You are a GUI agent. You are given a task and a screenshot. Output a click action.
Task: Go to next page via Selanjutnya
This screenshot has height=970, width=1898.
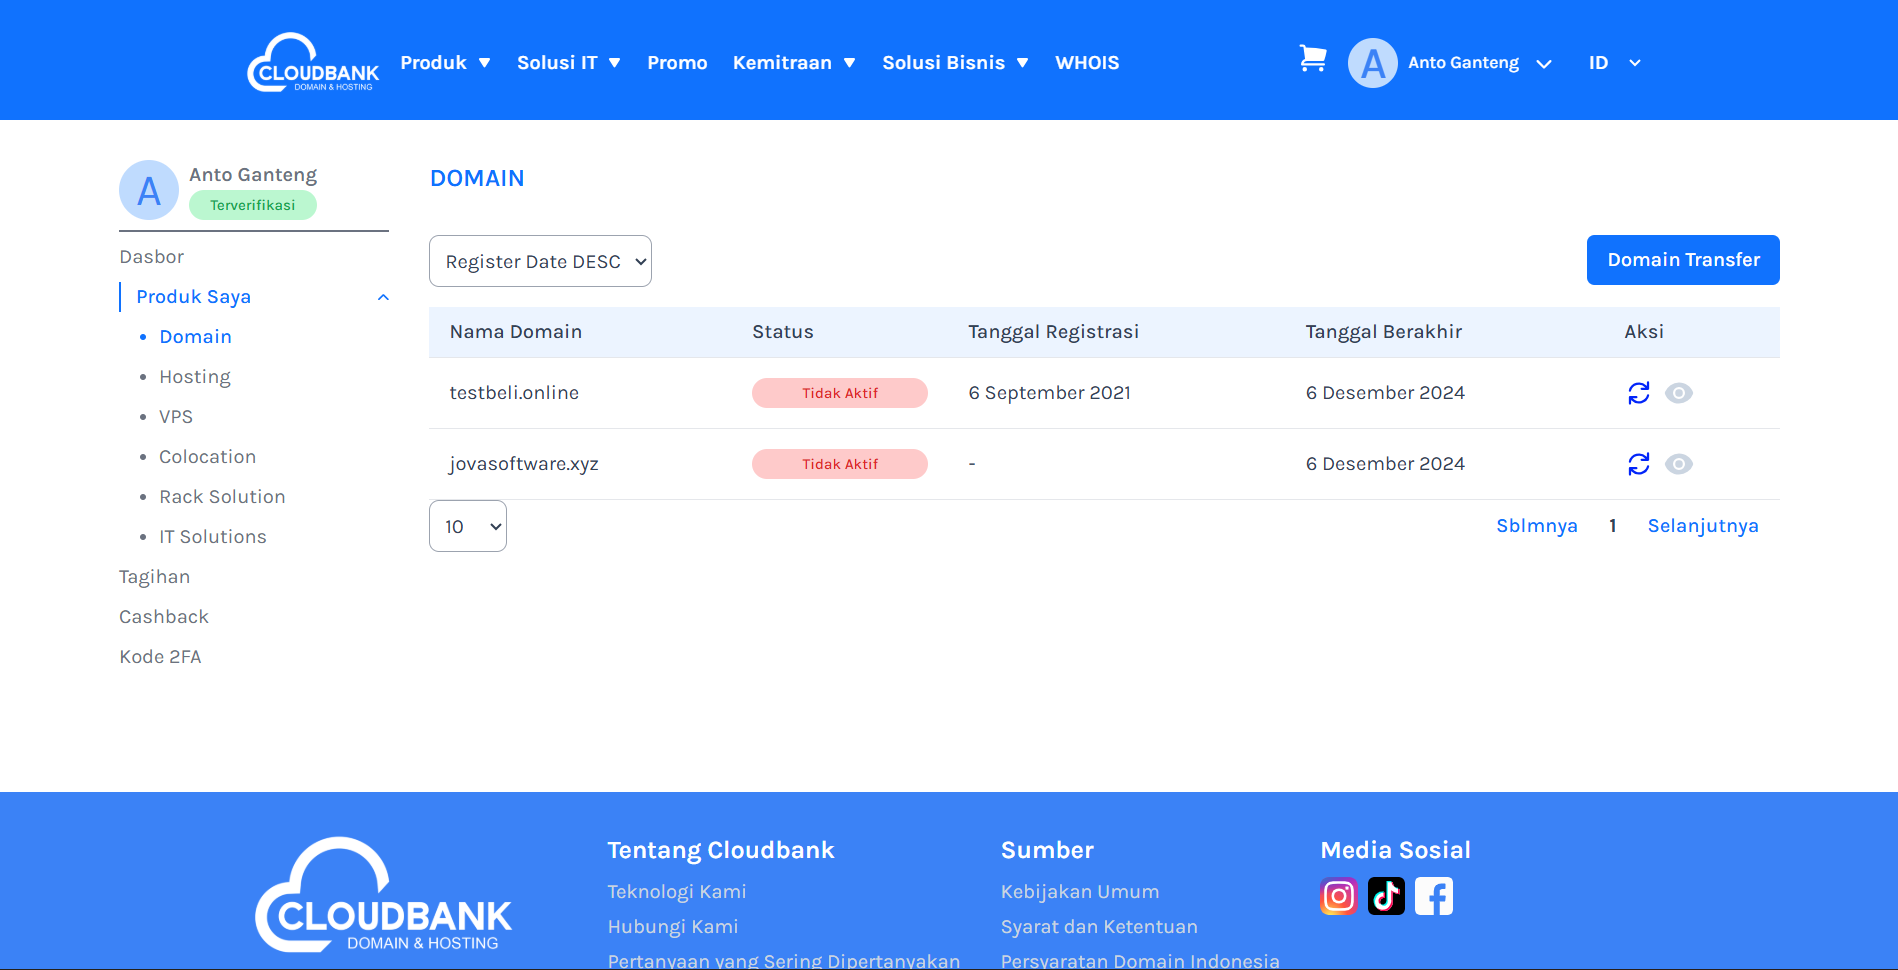pos(1702,526)
